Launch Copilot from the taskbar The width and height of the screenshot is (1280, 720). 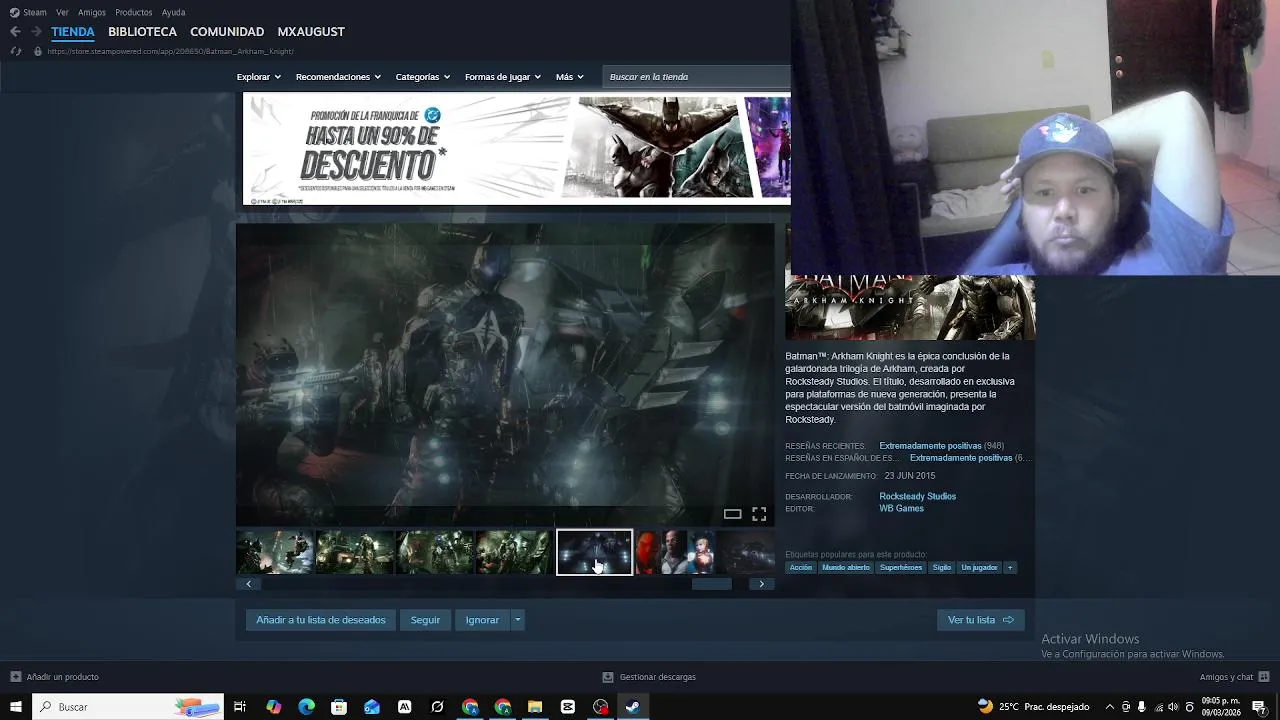click(x=273, y=707)
